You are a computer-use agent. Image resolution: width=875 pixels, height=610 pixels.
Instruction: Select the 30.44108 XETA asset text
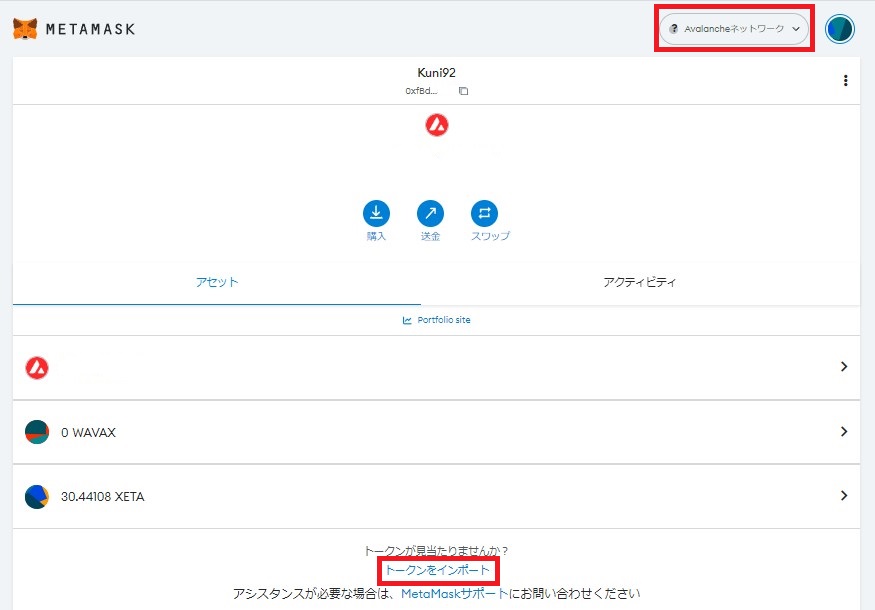click(103, 497)
